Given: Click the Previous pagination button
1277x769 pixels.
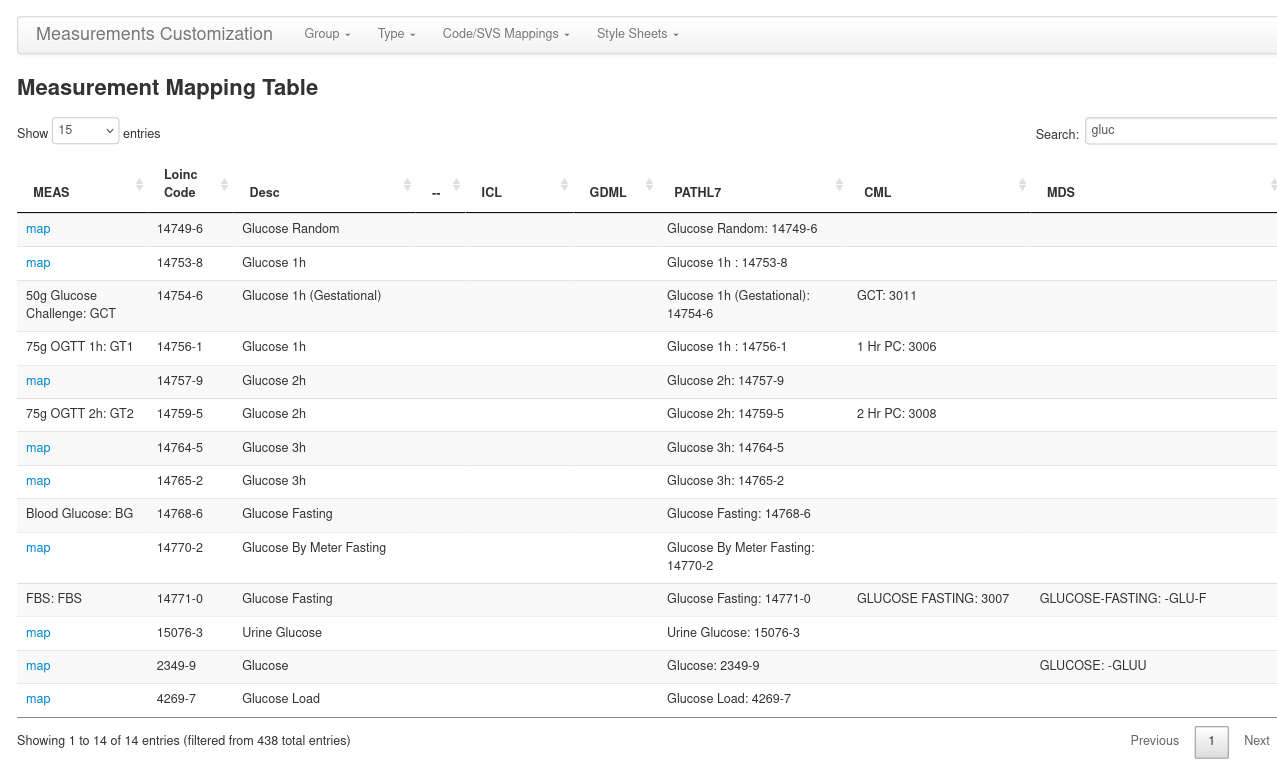Looking at the screenshot, I should tap(1154, 740).
